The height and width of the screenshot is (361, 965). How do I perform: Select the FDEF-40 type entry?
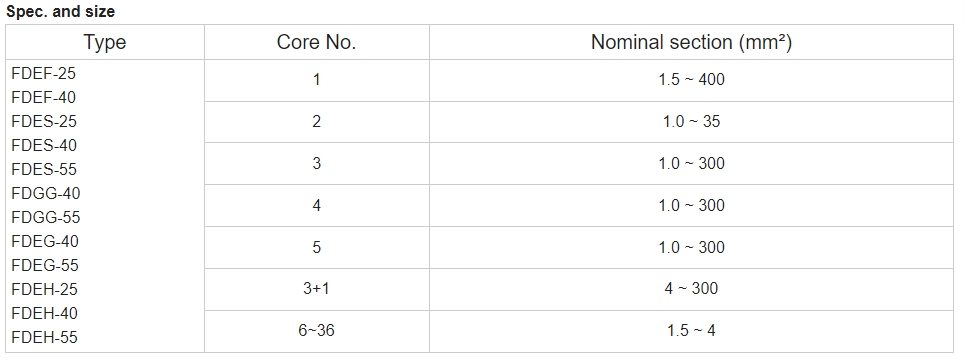[44, 97]
